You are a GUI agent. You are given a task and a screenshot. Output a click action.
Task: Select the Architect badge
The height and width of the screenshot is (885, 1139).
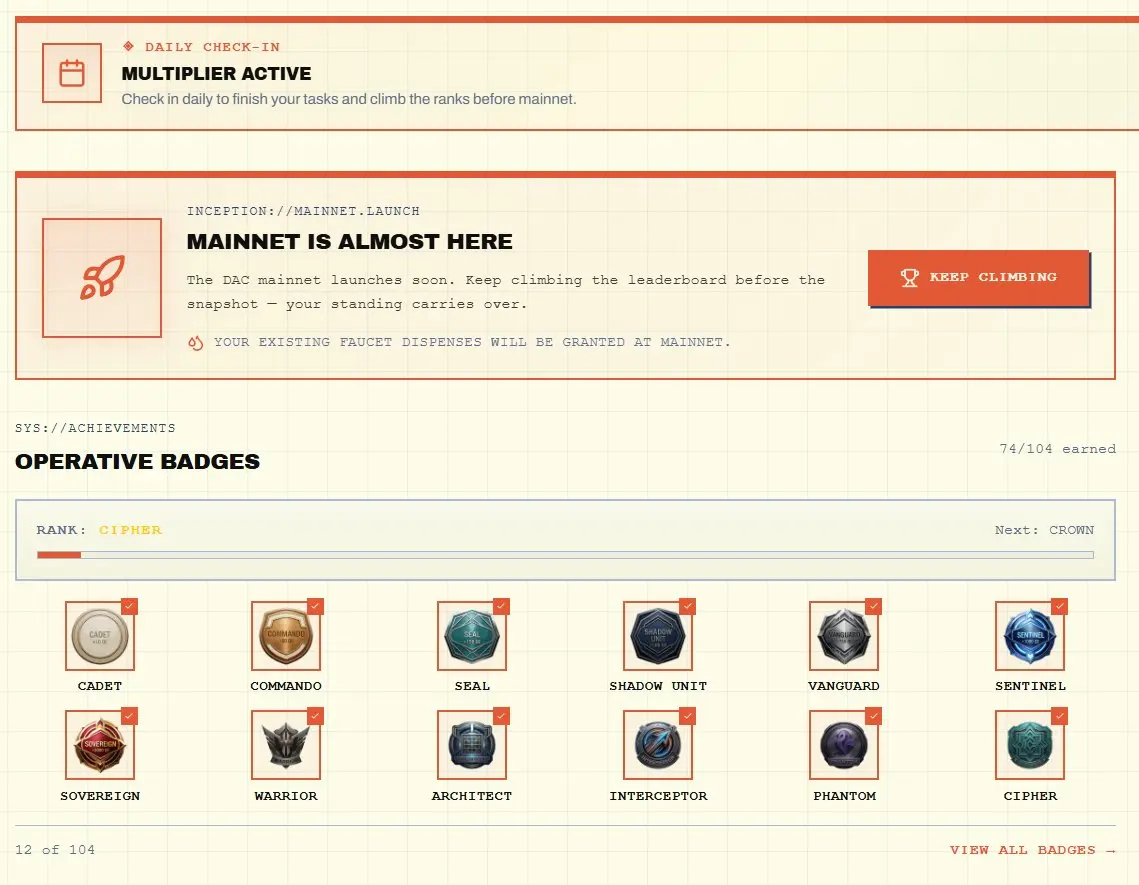(472, 745)
